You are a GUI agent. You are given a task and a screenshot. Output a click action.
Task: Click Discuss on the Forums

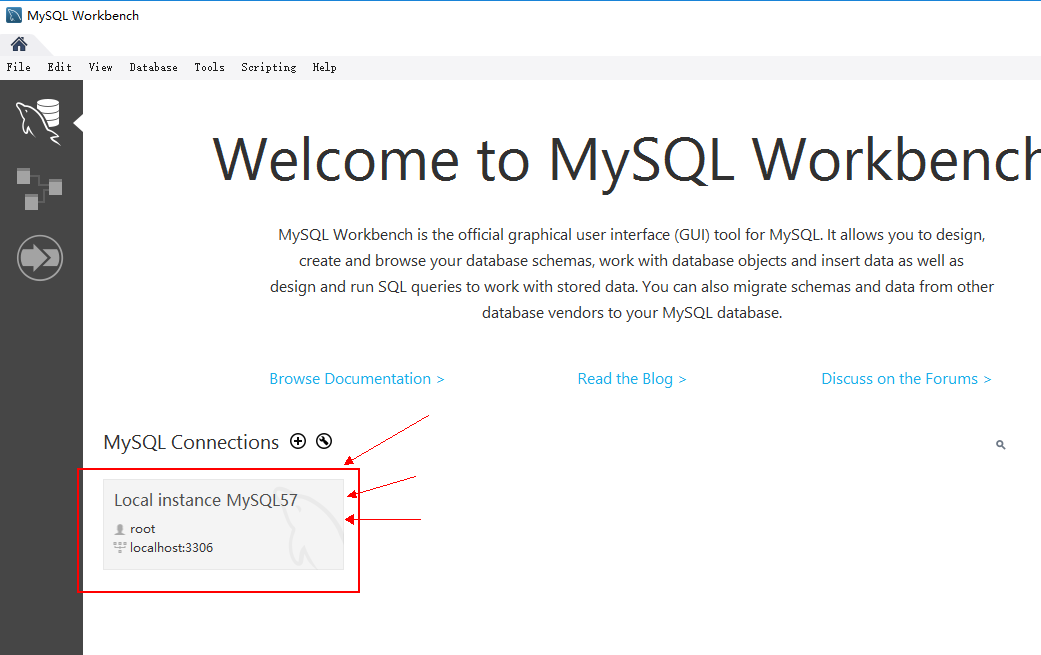[x=905, y=378]
